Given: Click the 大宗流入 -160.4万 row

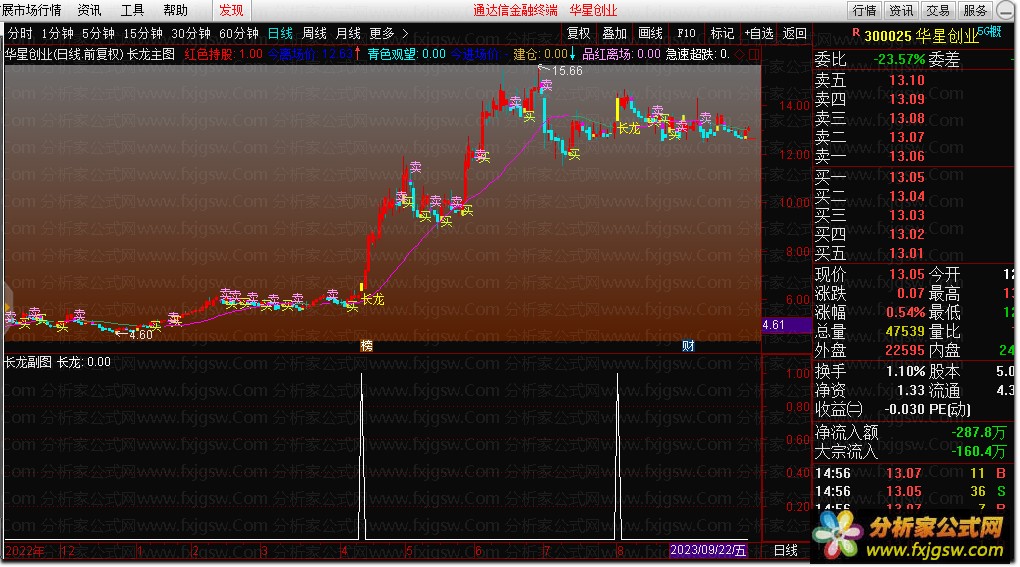Looking at the screenshot, I should coord(911,451).
